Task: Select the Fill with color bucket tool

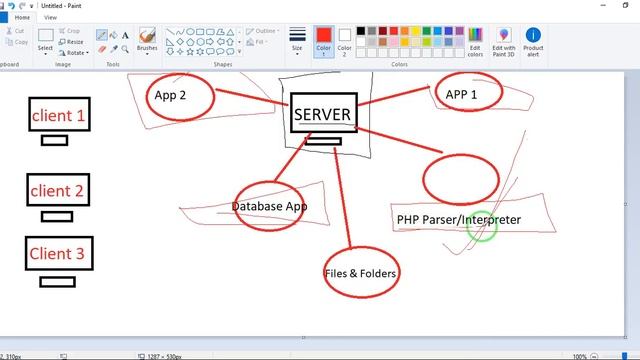Action: (x=113, y=35)
